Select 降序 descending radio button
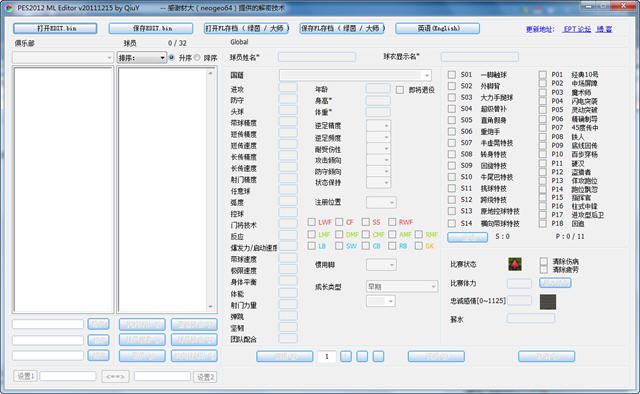 tap(197, 58)
